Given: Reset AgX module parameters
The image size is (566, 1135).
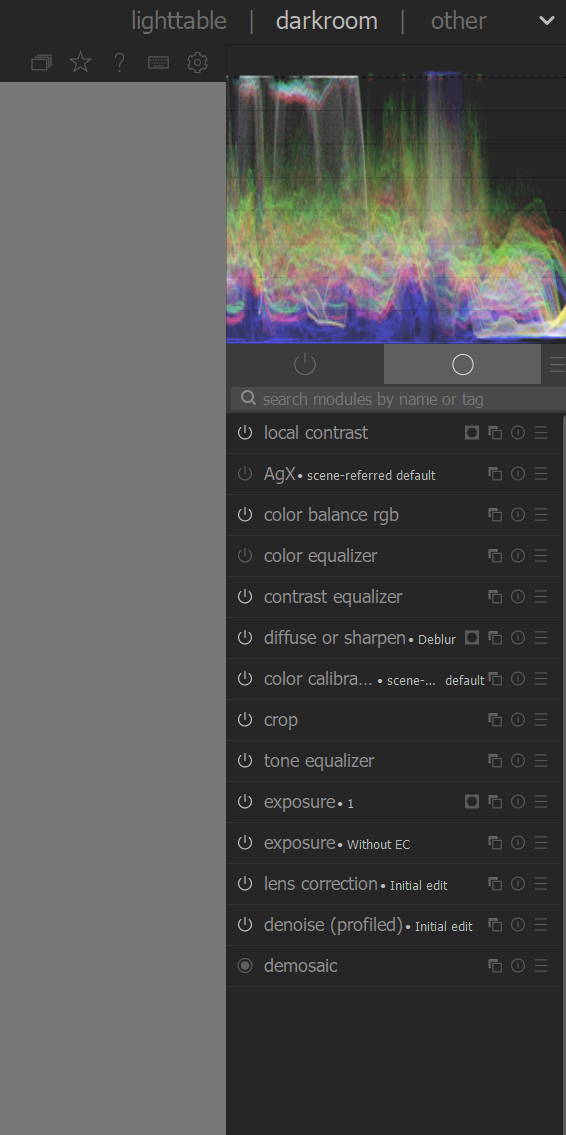Looking at the screenshot, I should click(x=518, y=474).
